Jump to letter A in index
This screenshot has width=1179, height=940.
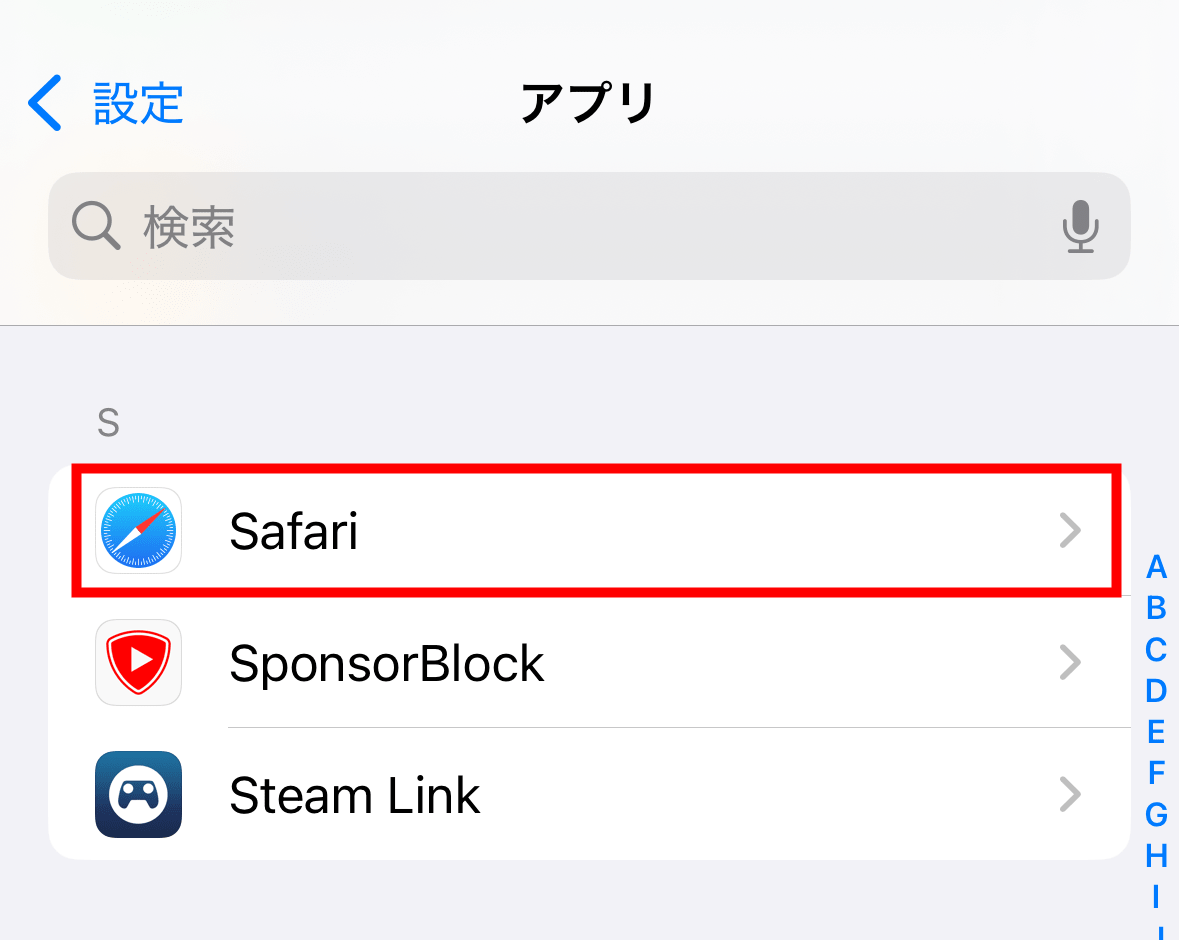1156,567
